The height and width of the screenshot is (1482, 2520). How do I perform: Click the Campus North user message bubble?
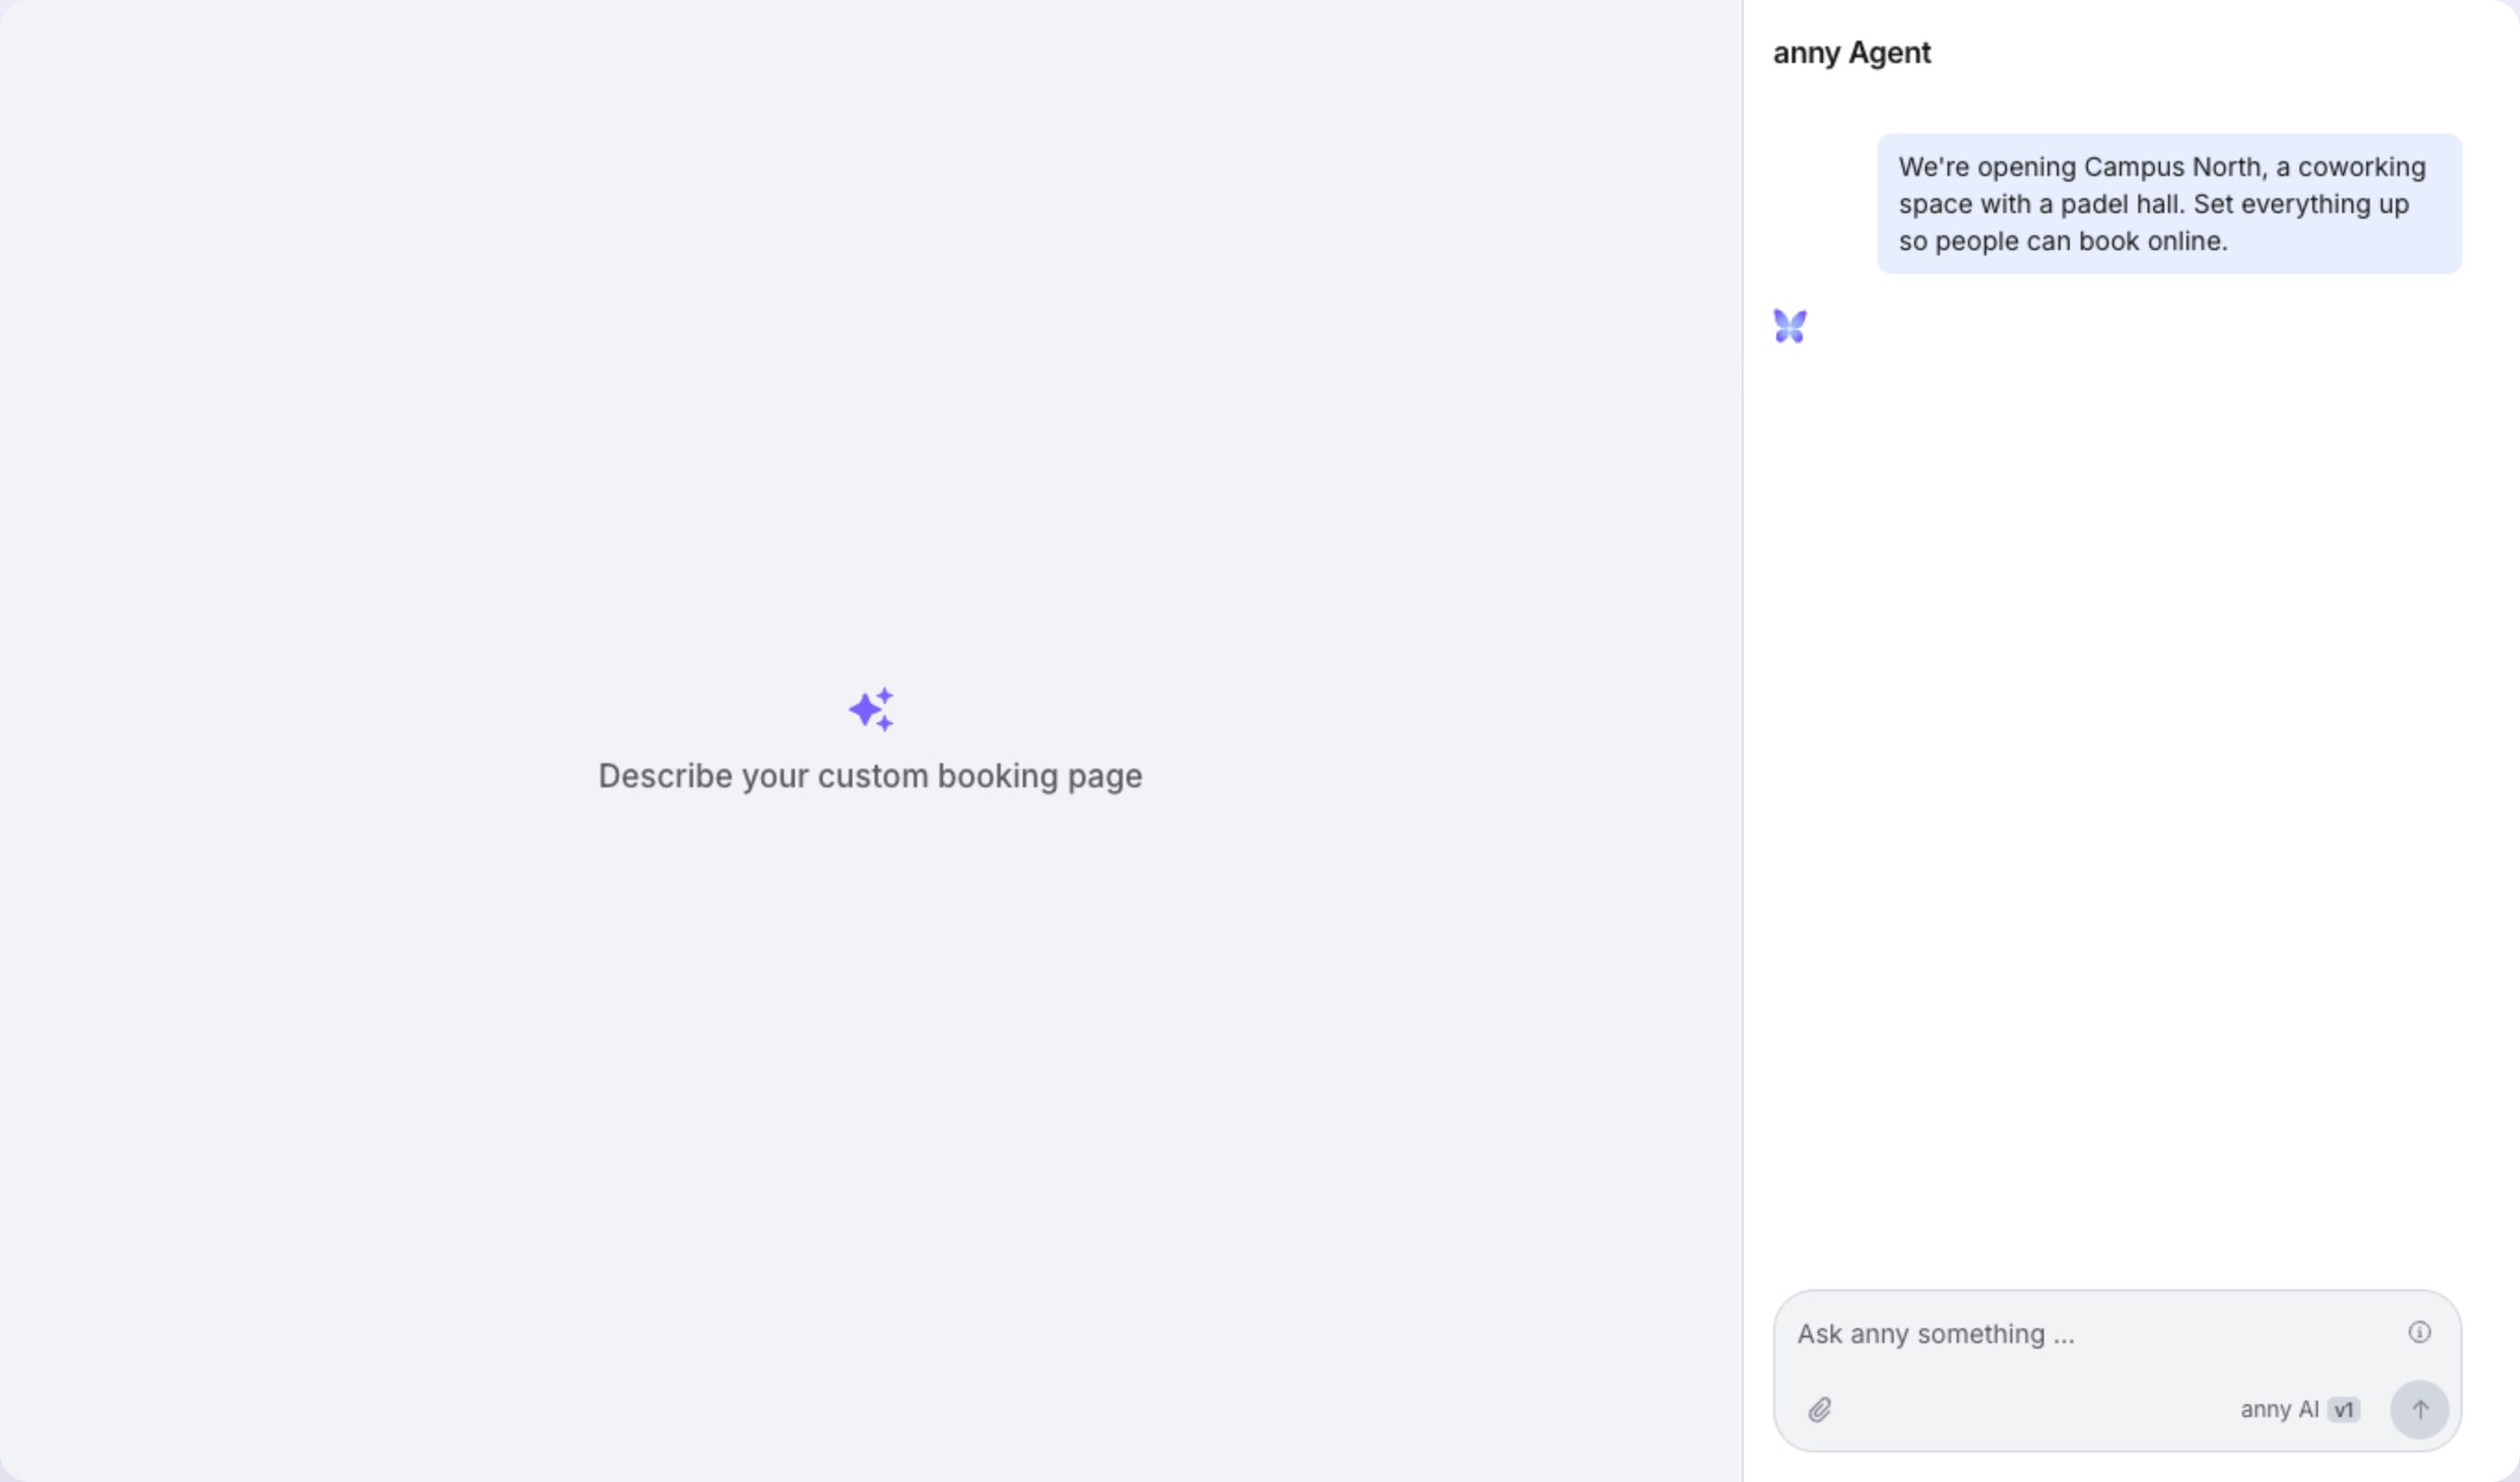coord(2169,204)
